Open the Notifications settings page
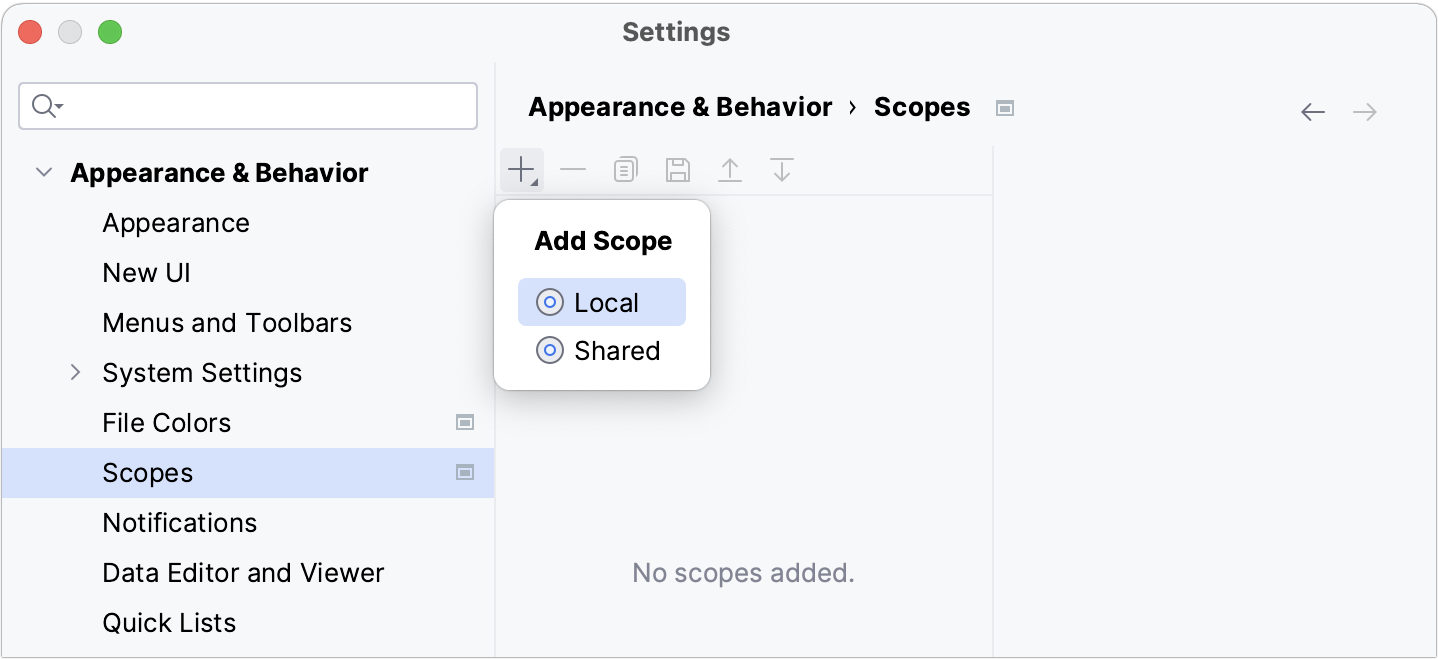Screen dimensions: 1438x659 [x=179, y=522]
